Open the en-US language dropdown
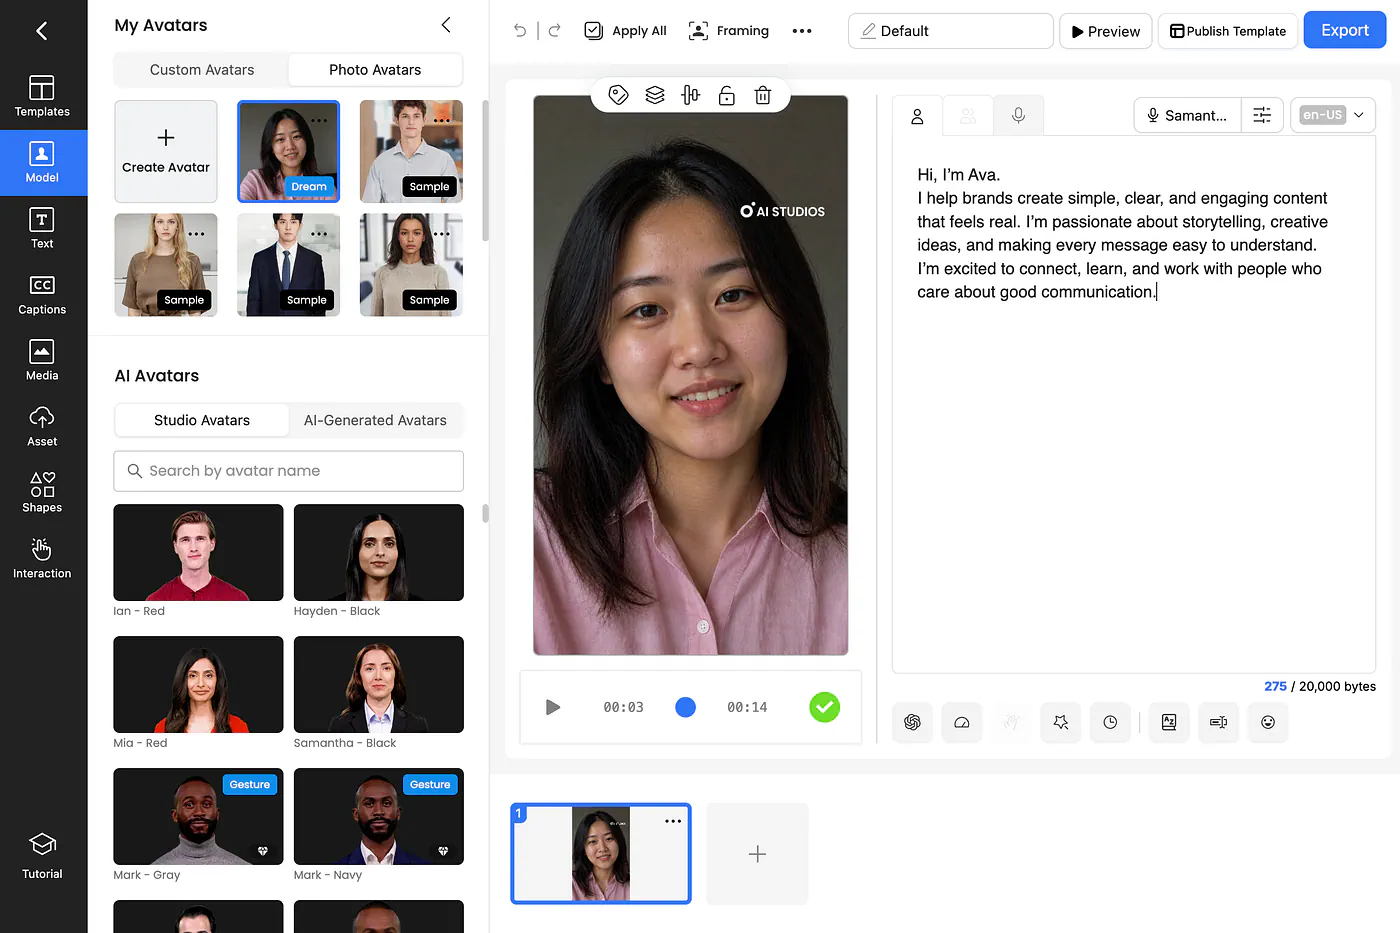This screenshot has height=933, width=1400. pos(1333,115)
